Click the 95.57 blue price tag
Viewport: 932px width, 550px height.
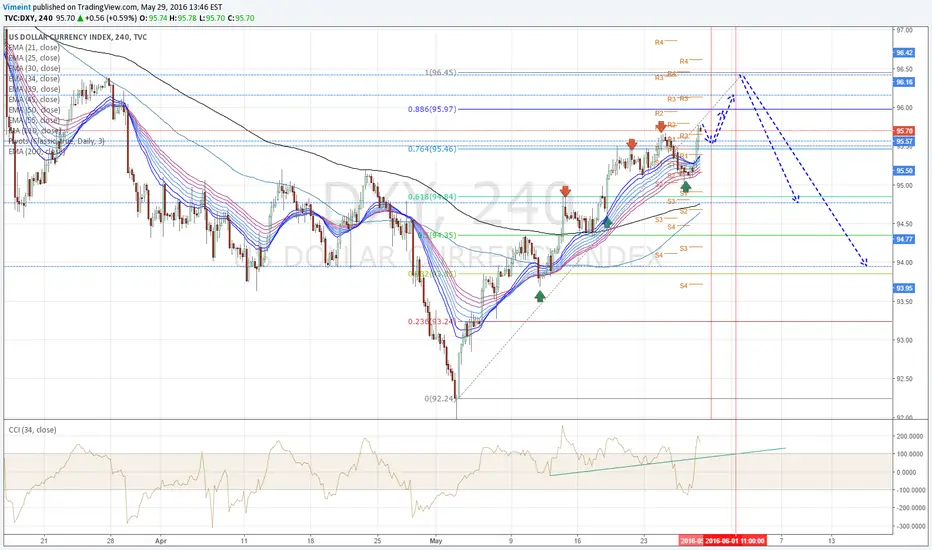point(904,142)
